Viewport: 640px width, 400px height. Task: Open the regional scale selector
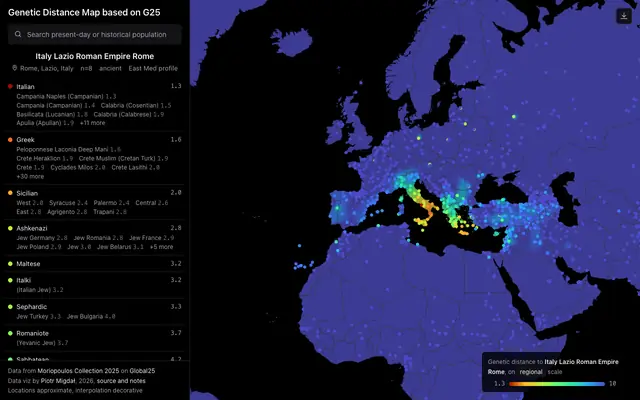coord(531,372)
